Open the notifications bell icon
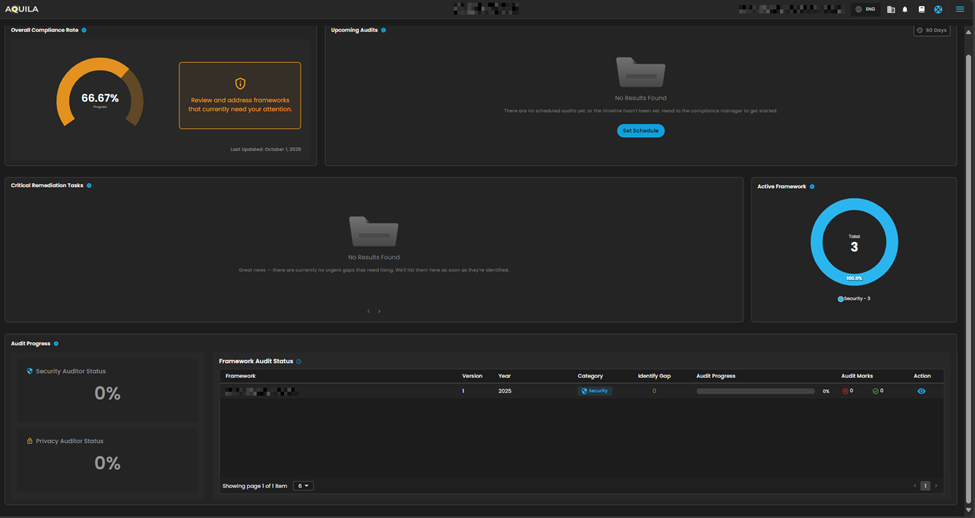The width and height of the screenshot is (975, 518). pos(905,9)
